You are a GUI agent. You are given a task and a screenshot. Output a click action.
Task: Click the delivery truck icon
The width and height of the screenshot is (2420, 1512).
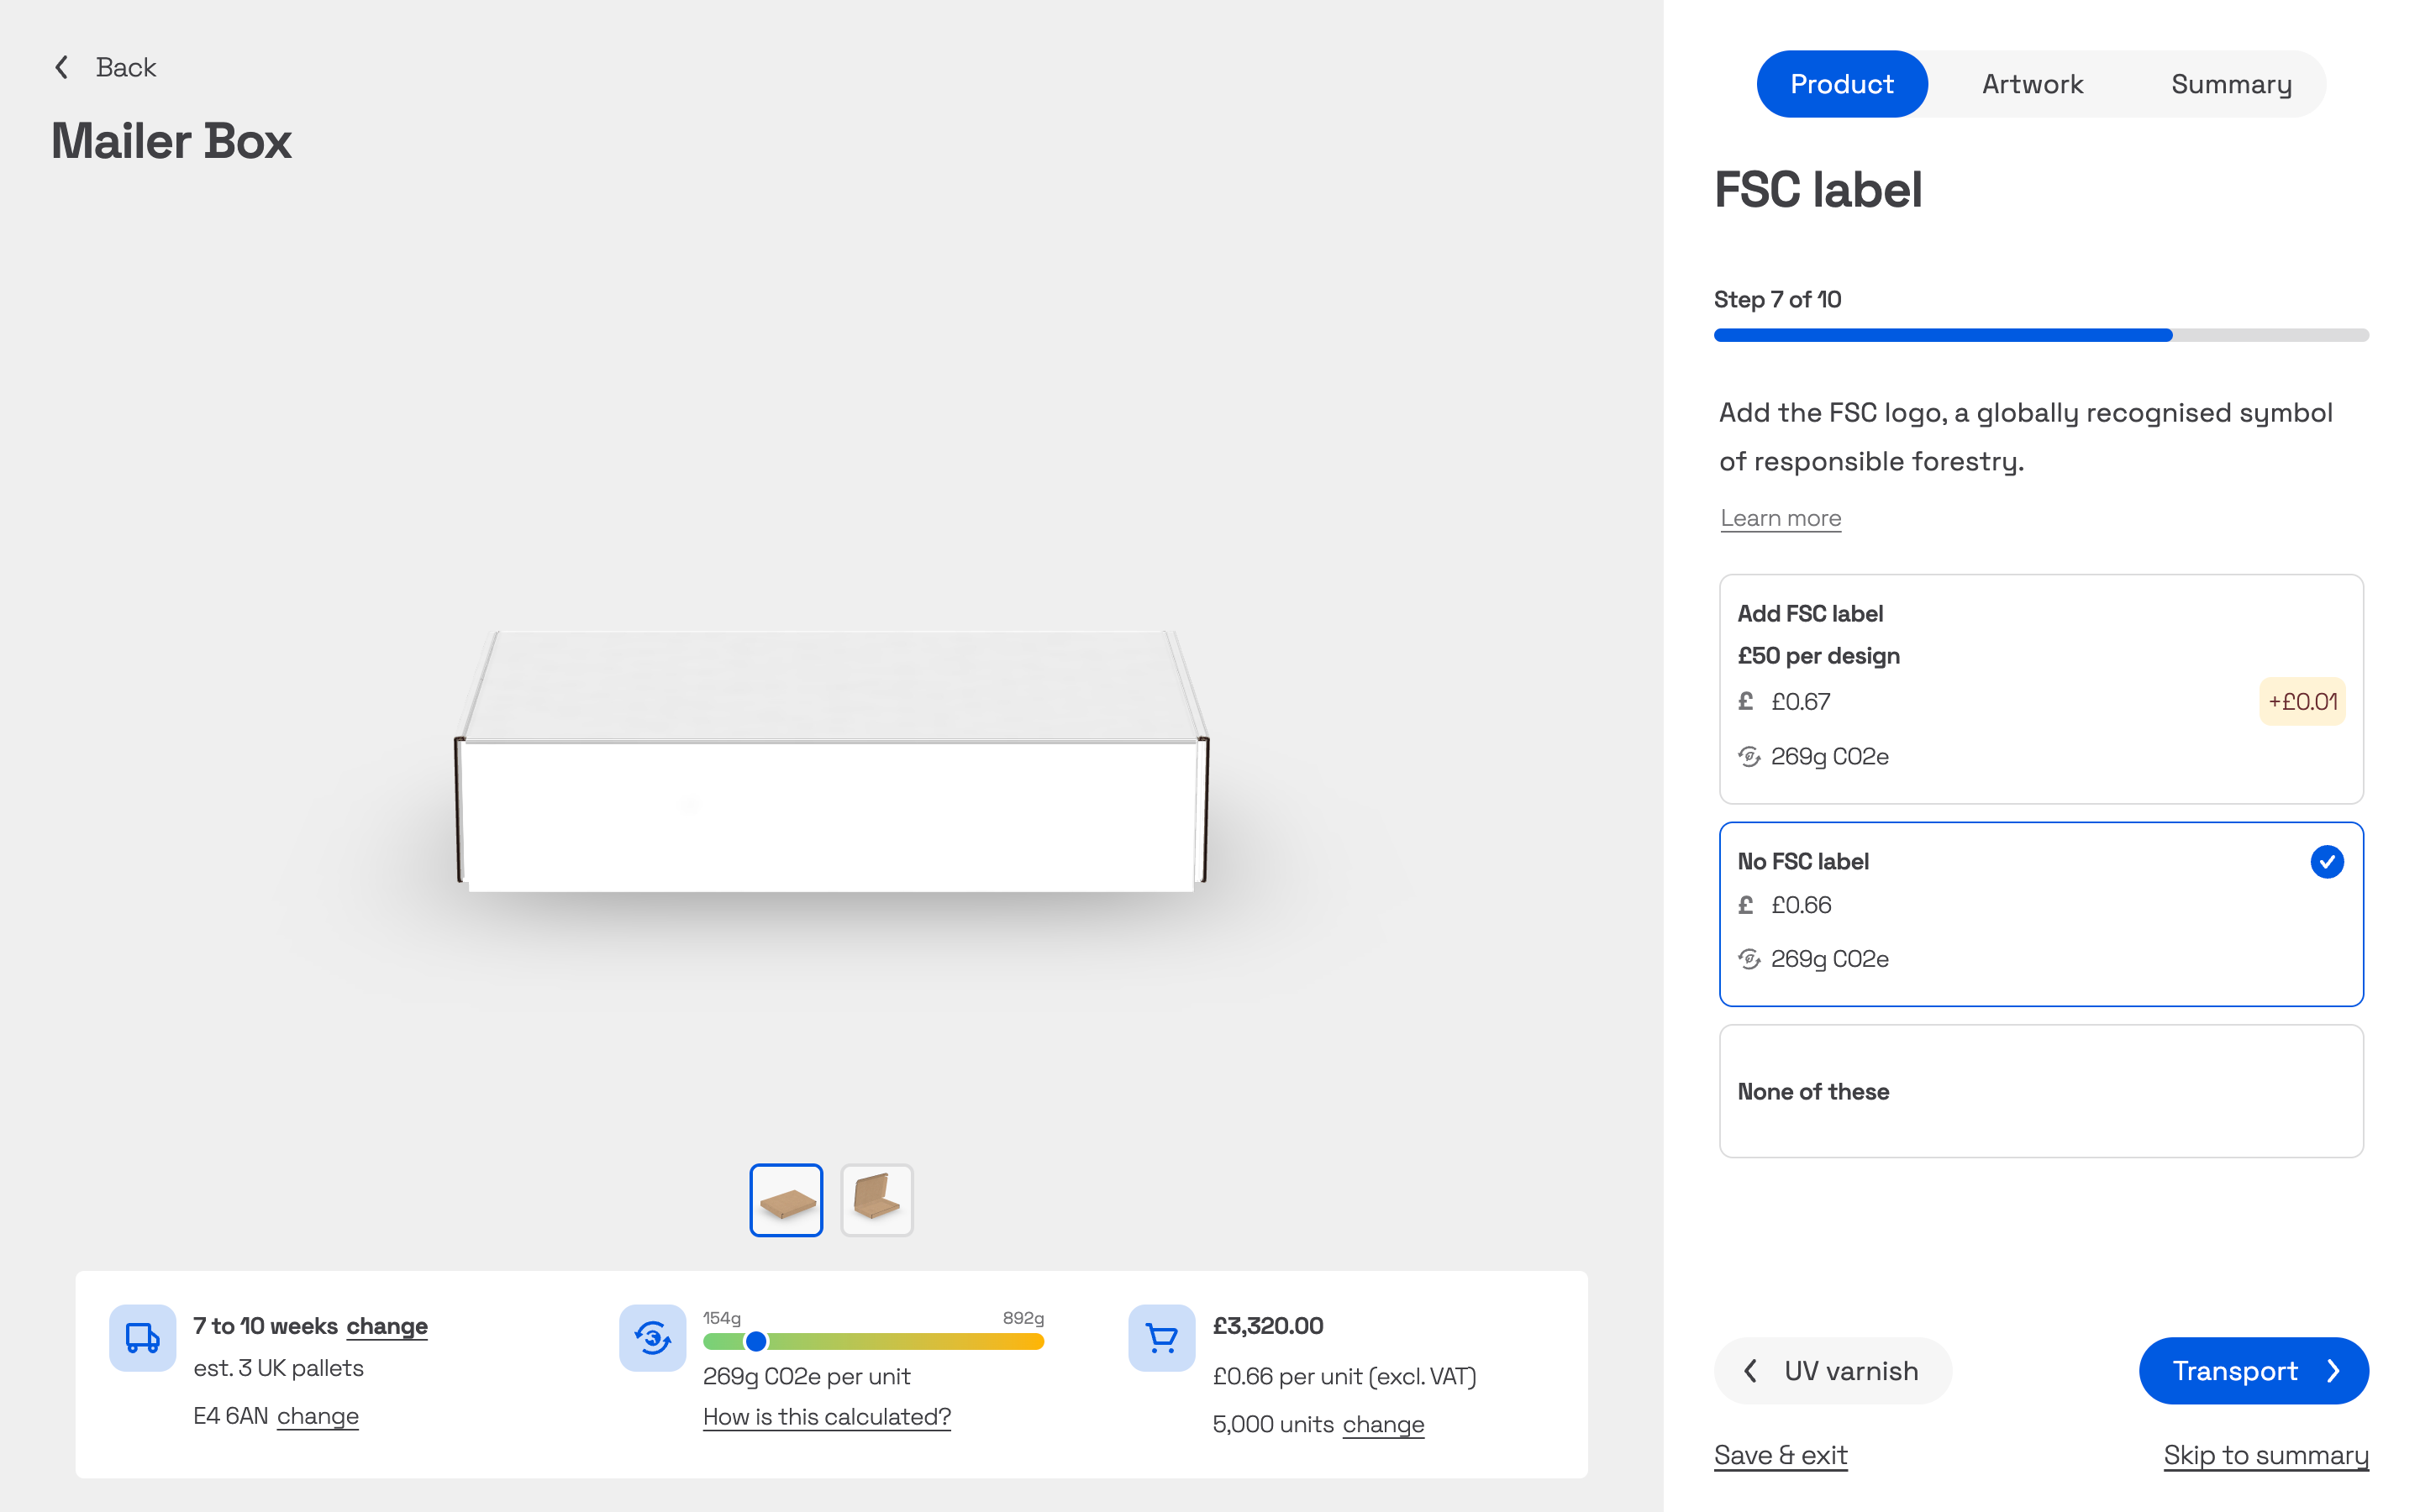coord(142,1337)
